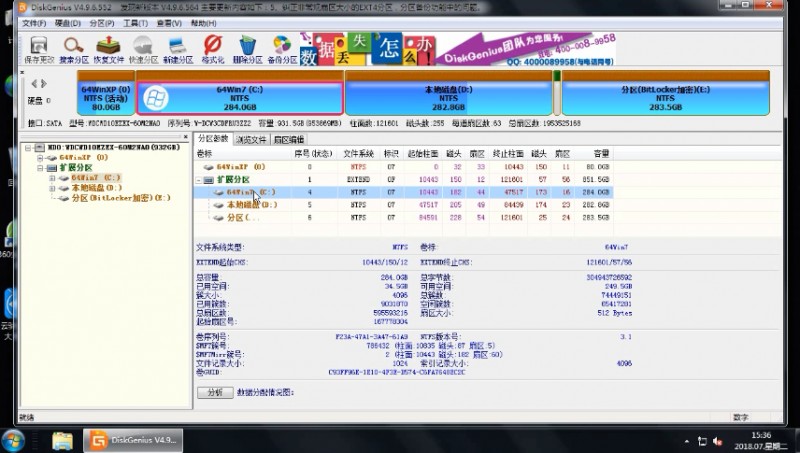Go to the previous disk with the left arrow
This screenshot has width=800, height=453.
coord(34,83)
